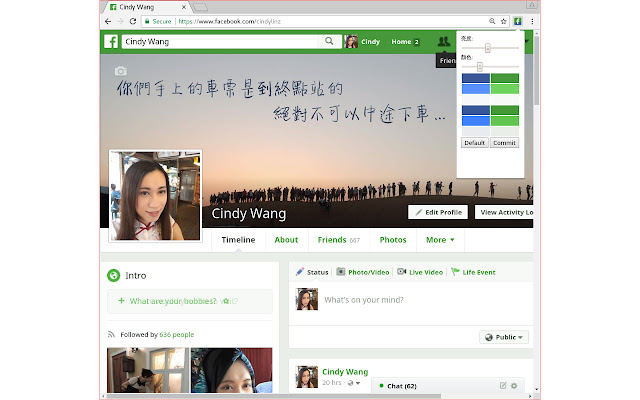Image resolution: width=640 pixels, height=400 pixels.
Task: Click the Commit button in extension popup
Action: (x=504, y=143)
